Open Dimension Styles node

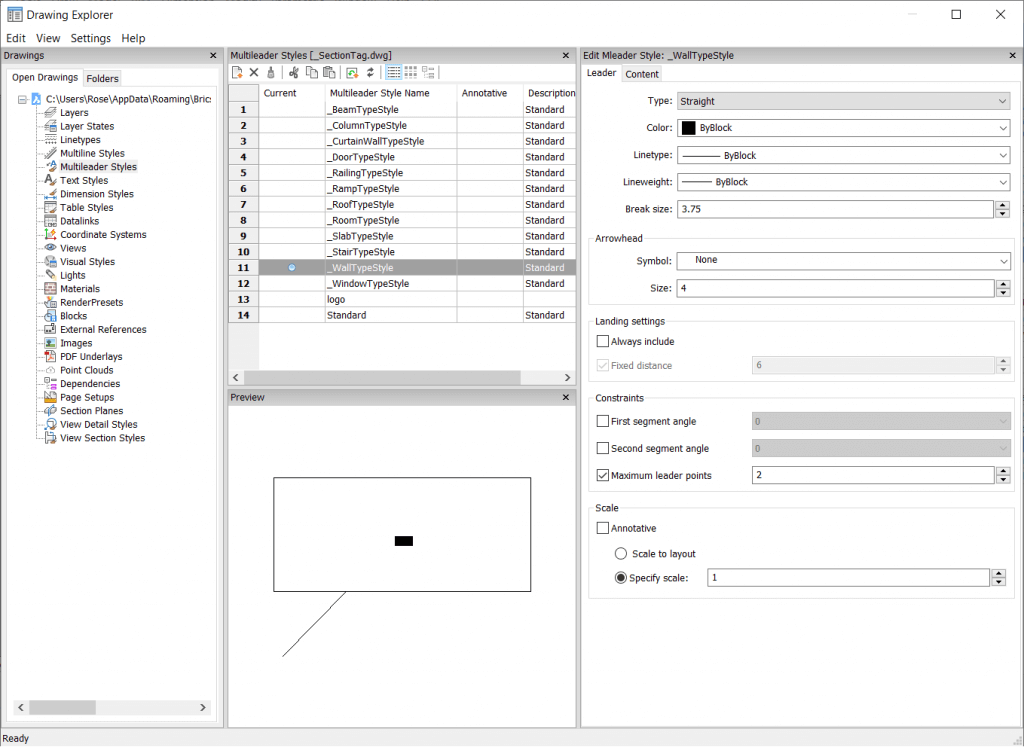(x=97, y=194)
